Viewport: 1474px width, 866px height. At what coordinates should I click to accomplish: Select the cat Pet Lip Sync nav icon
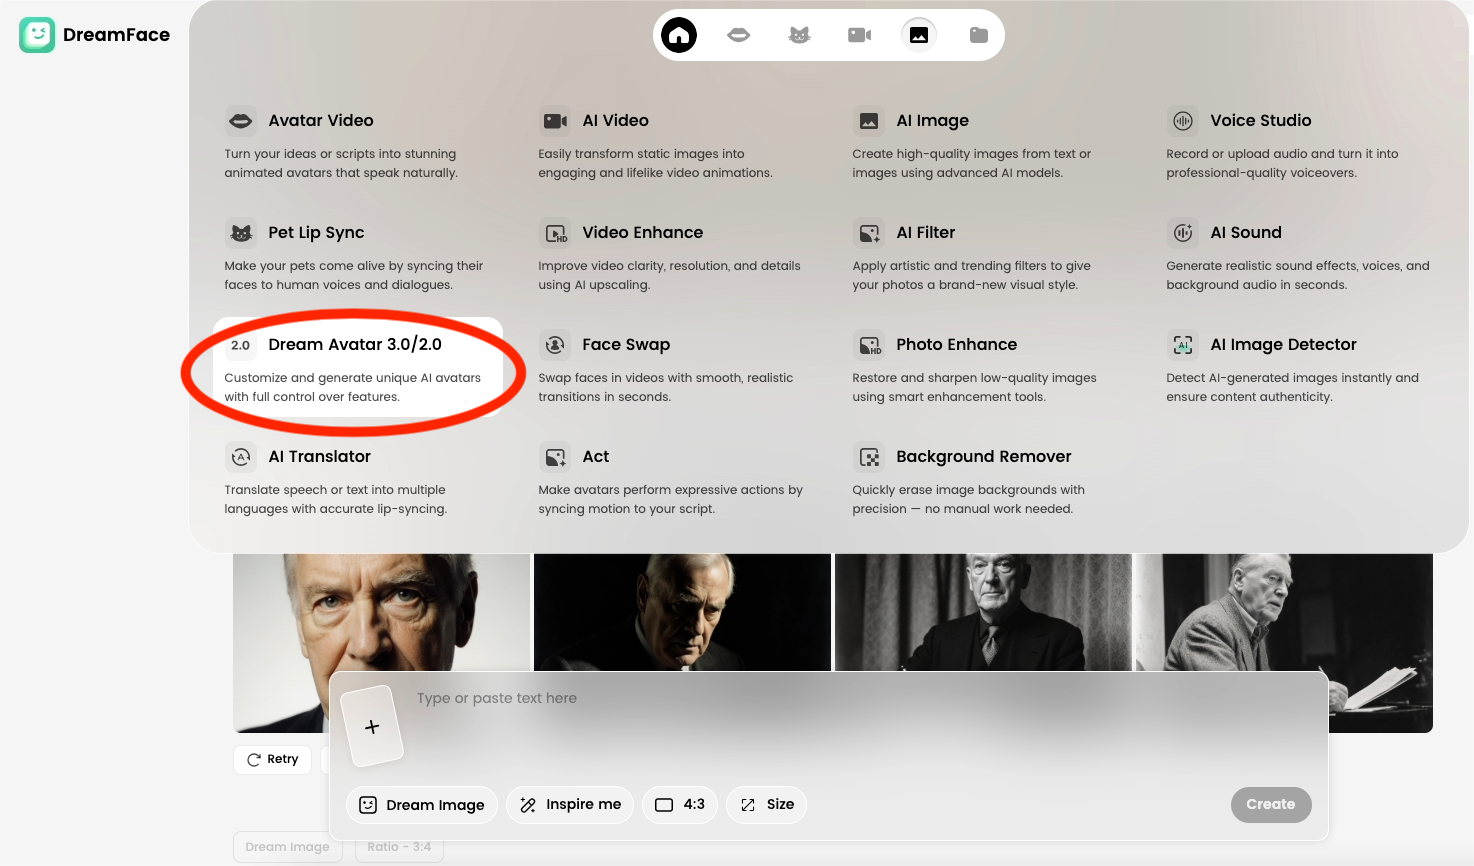point(799,35)
